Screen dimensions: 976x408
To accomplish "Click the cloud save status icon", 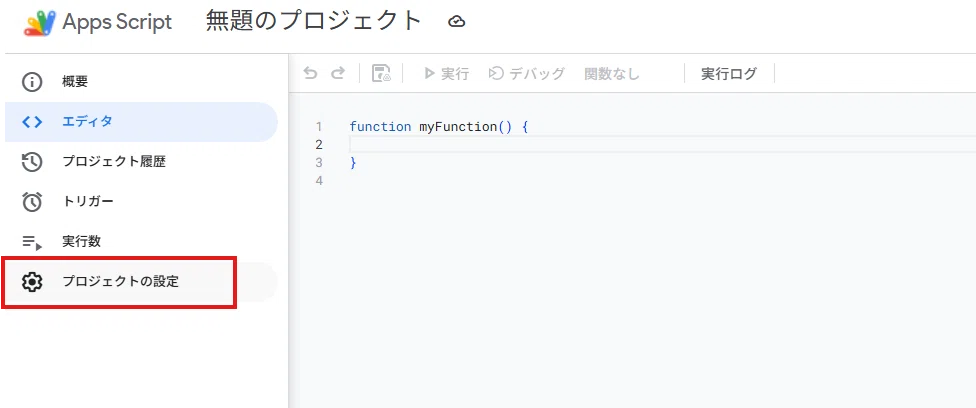I will tap(457, 22).
